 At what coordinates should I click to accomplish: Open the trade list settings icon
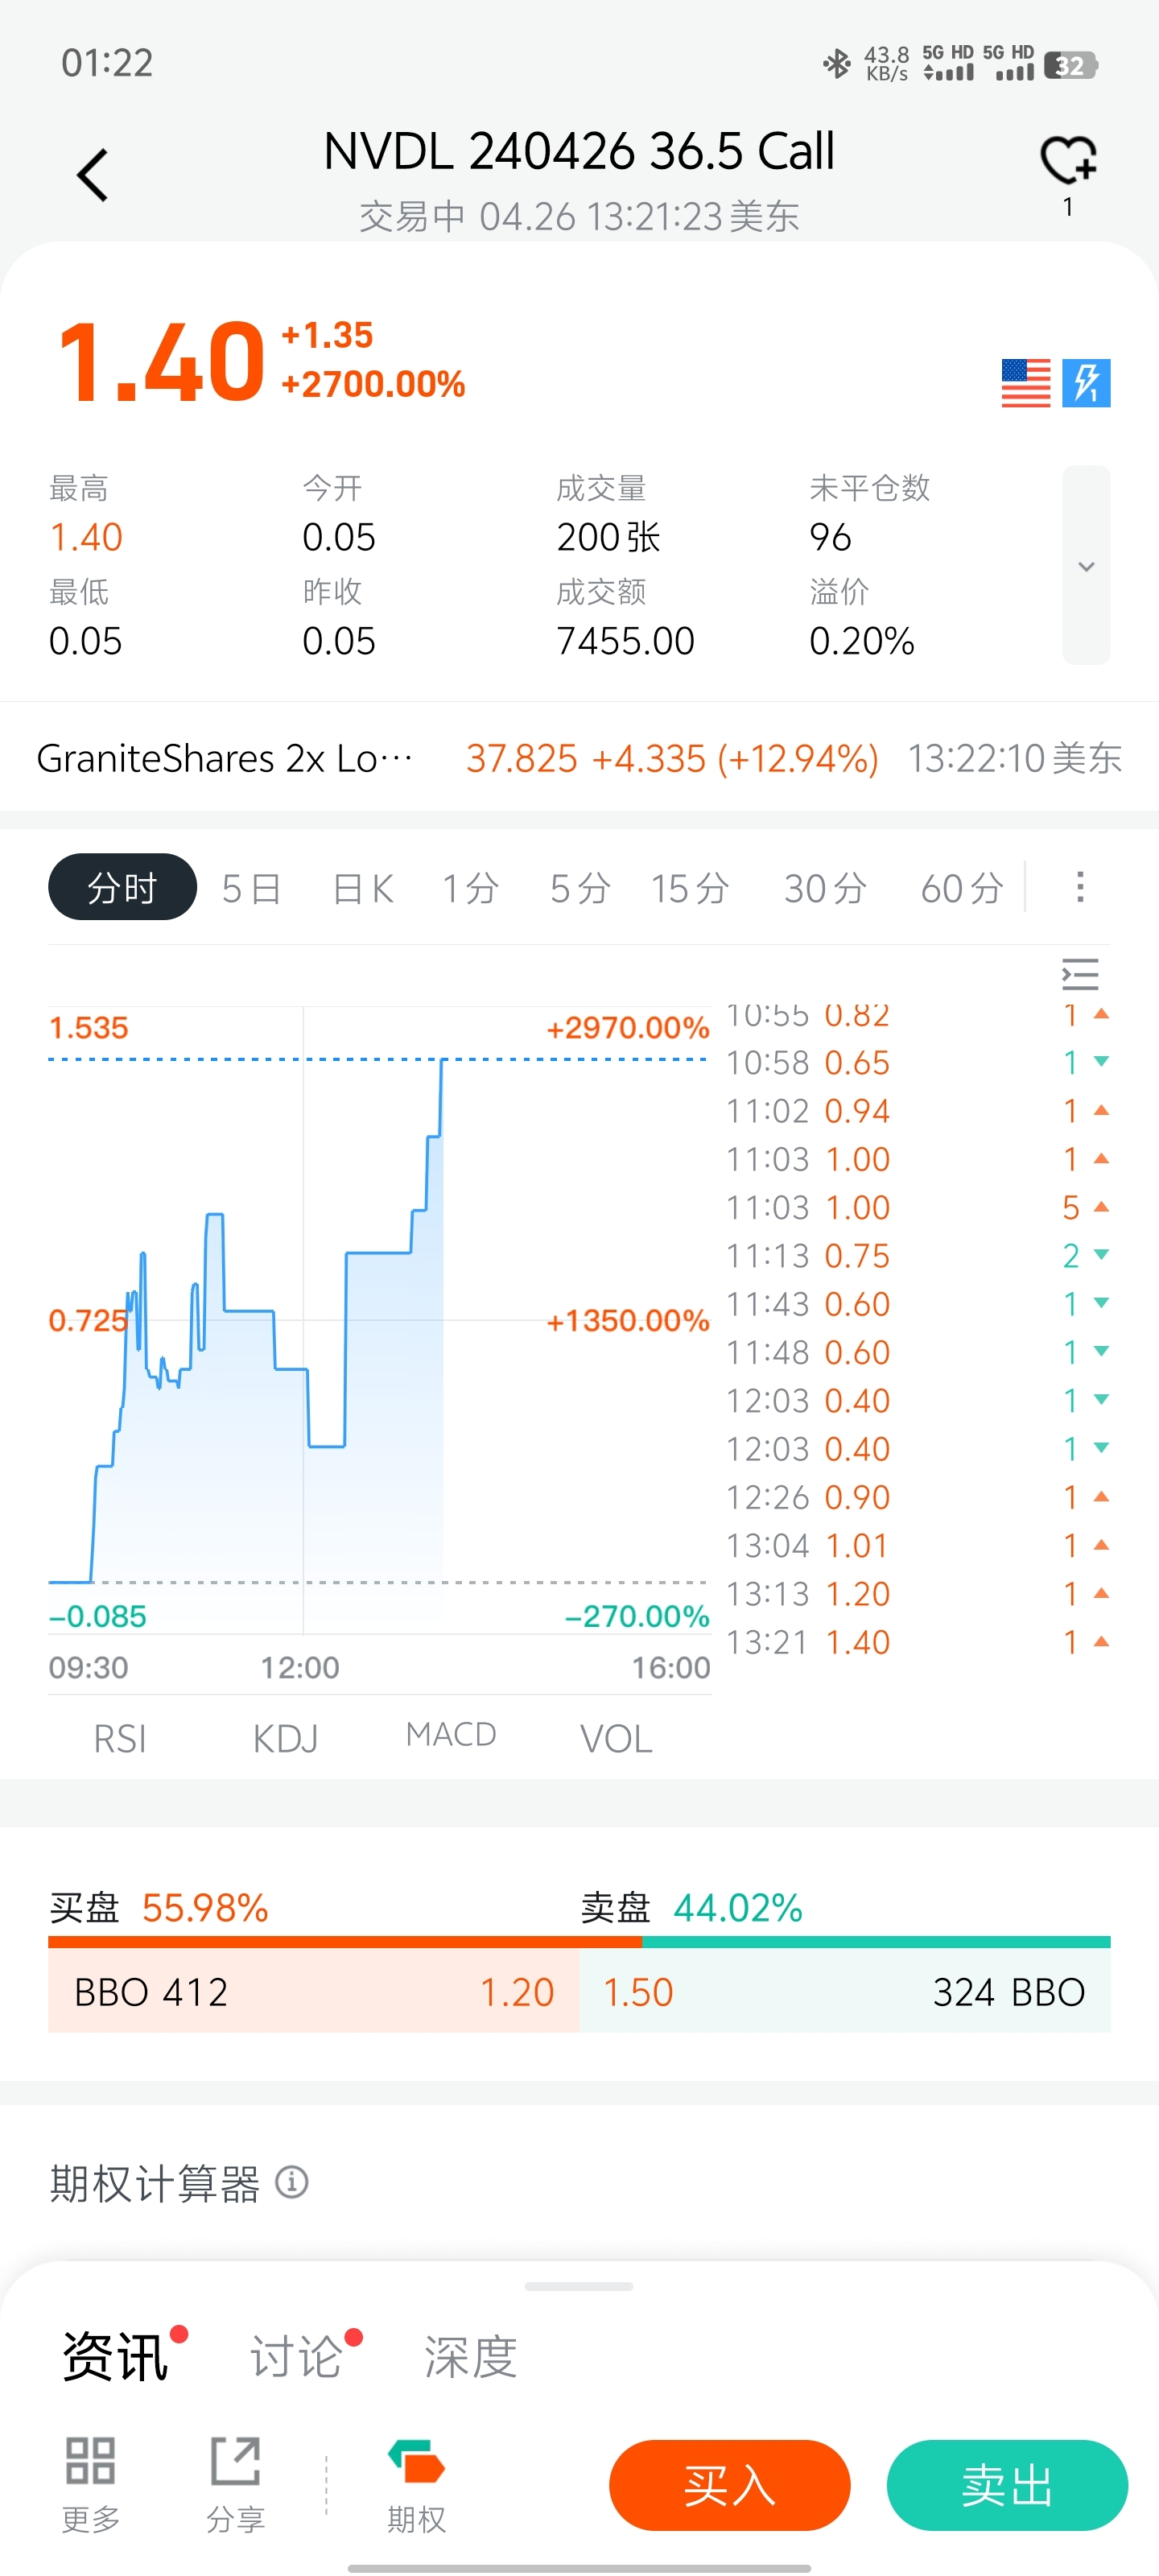pyautogui.click(x=1079, y=974)
